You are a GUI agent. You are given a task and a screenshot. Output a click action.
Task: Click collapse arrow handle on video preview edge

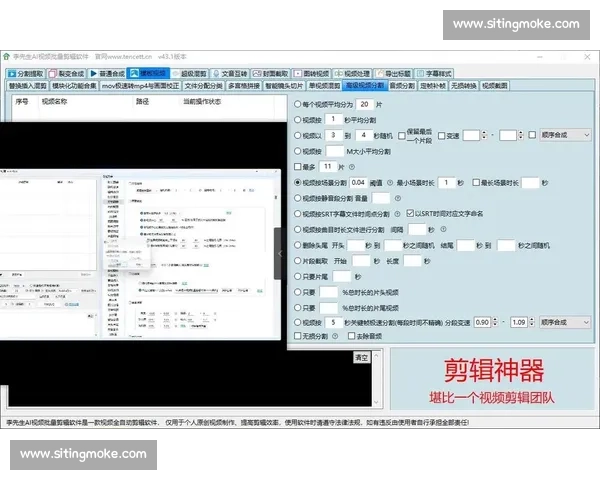[280, 253]
